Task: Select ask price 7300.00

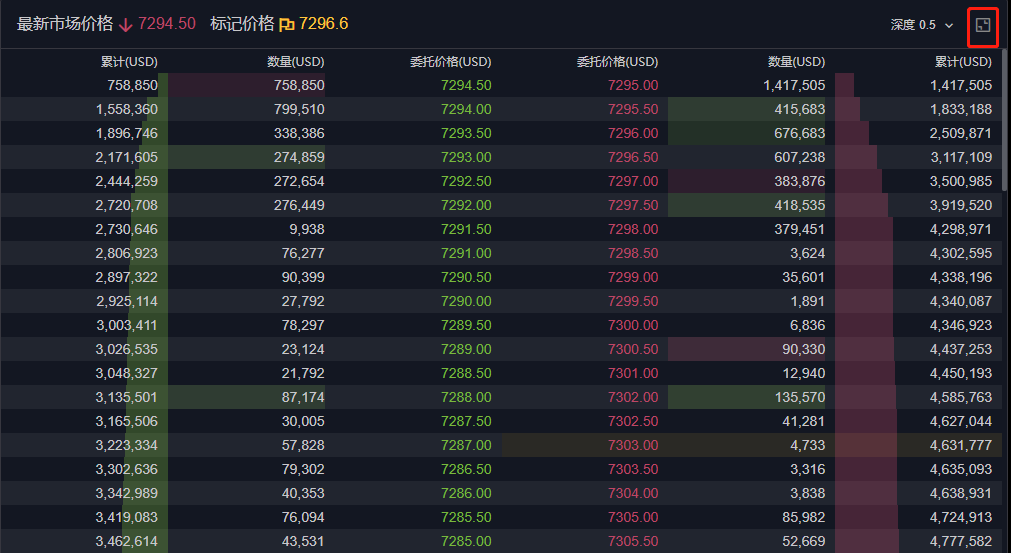Action: 633,325
